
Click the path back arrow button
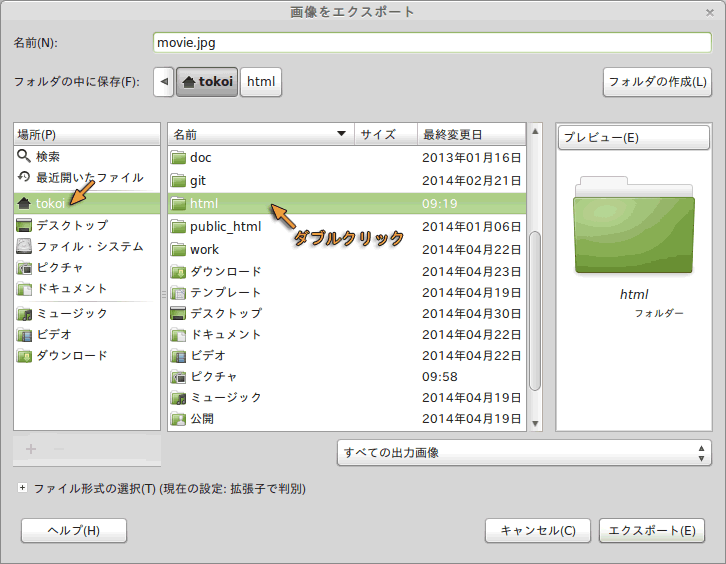pos(164,82)
